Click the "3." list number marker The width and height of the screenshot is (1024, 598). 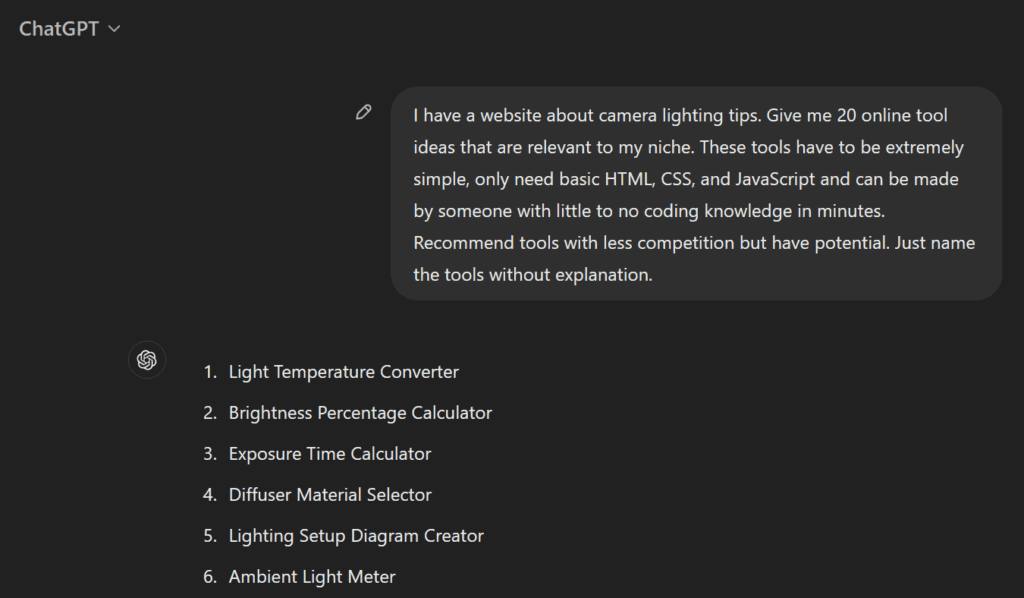click(x=210, y=454)
